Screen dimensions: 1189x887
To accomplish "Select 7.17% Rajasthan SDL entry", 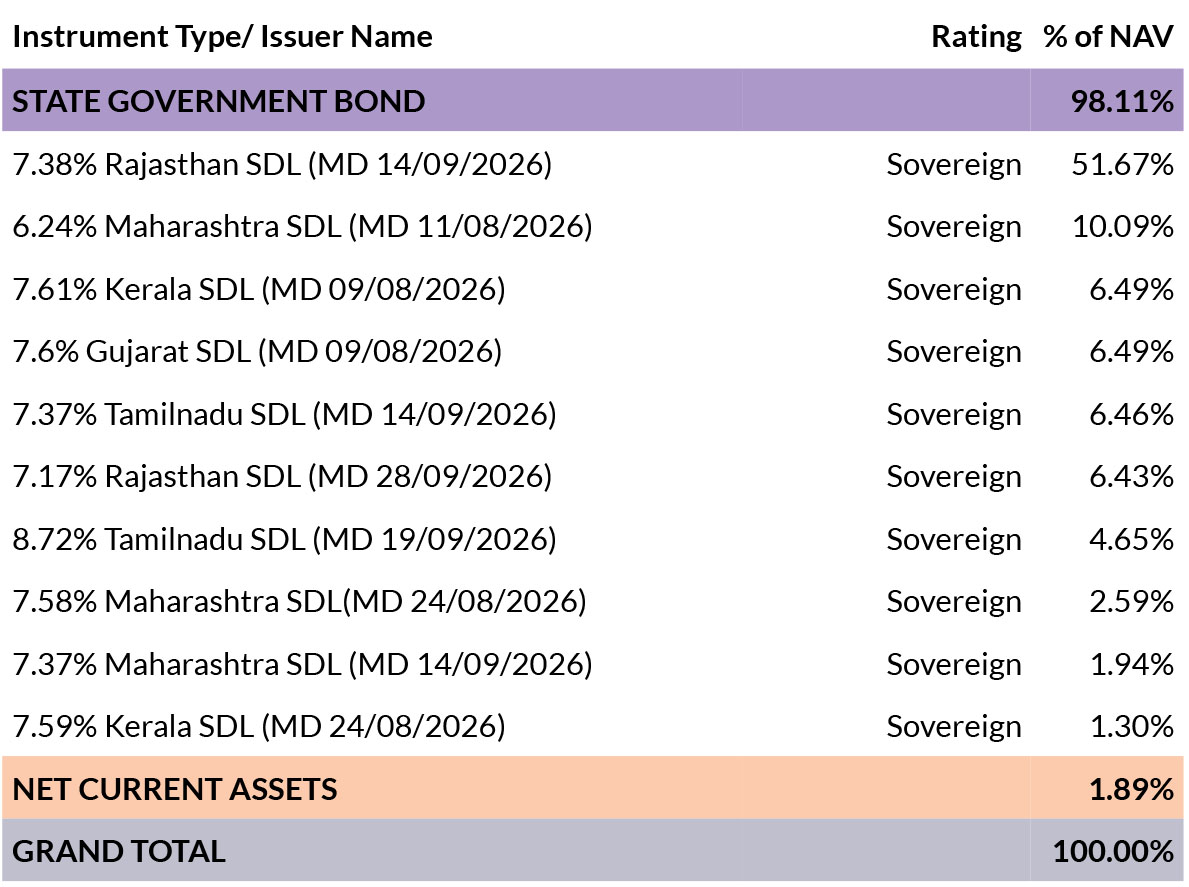I will 282,477.
